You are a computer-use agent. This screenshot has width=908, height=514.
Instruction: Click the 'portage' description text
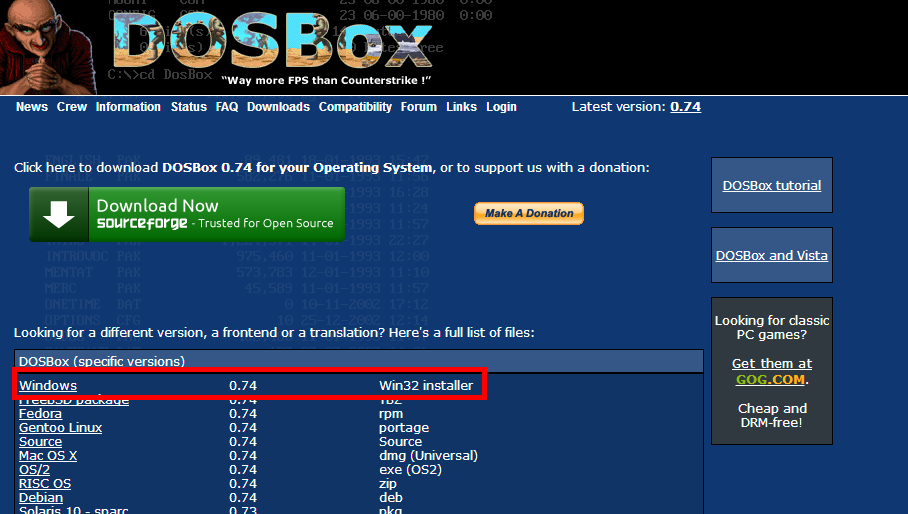point(404,428)
